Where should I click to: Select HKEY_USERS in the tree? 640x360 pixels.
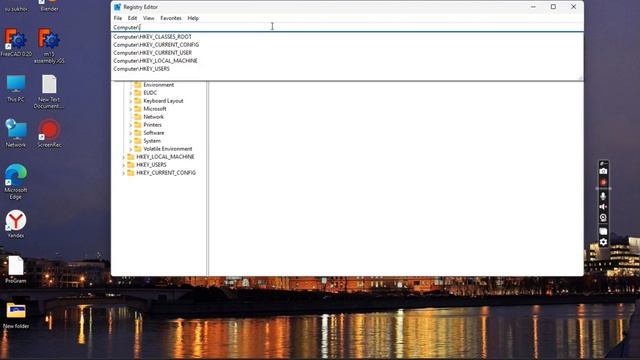click(x=151, y=164)
